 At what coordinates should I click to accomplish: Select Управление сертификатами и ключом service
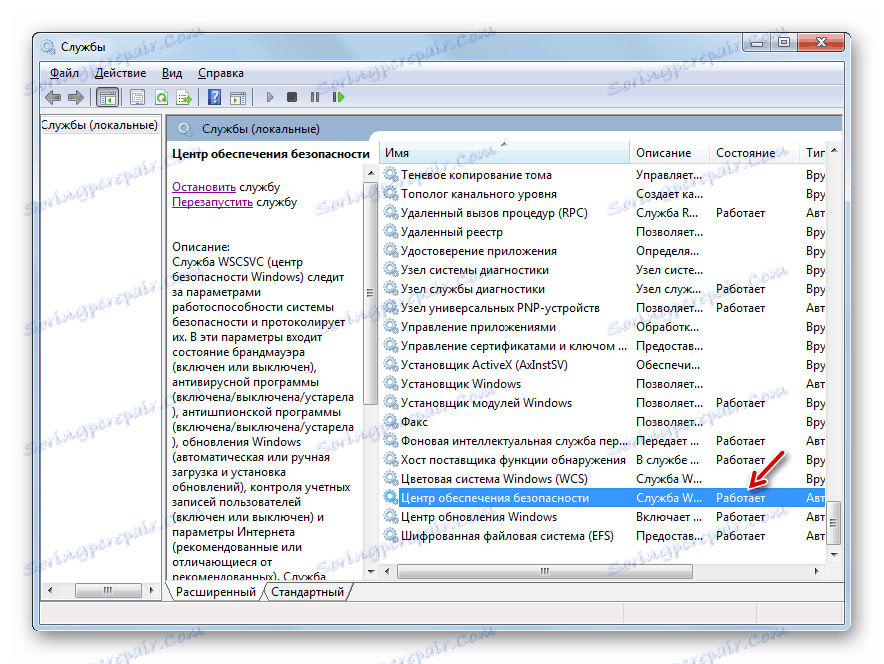click(603, 346)
